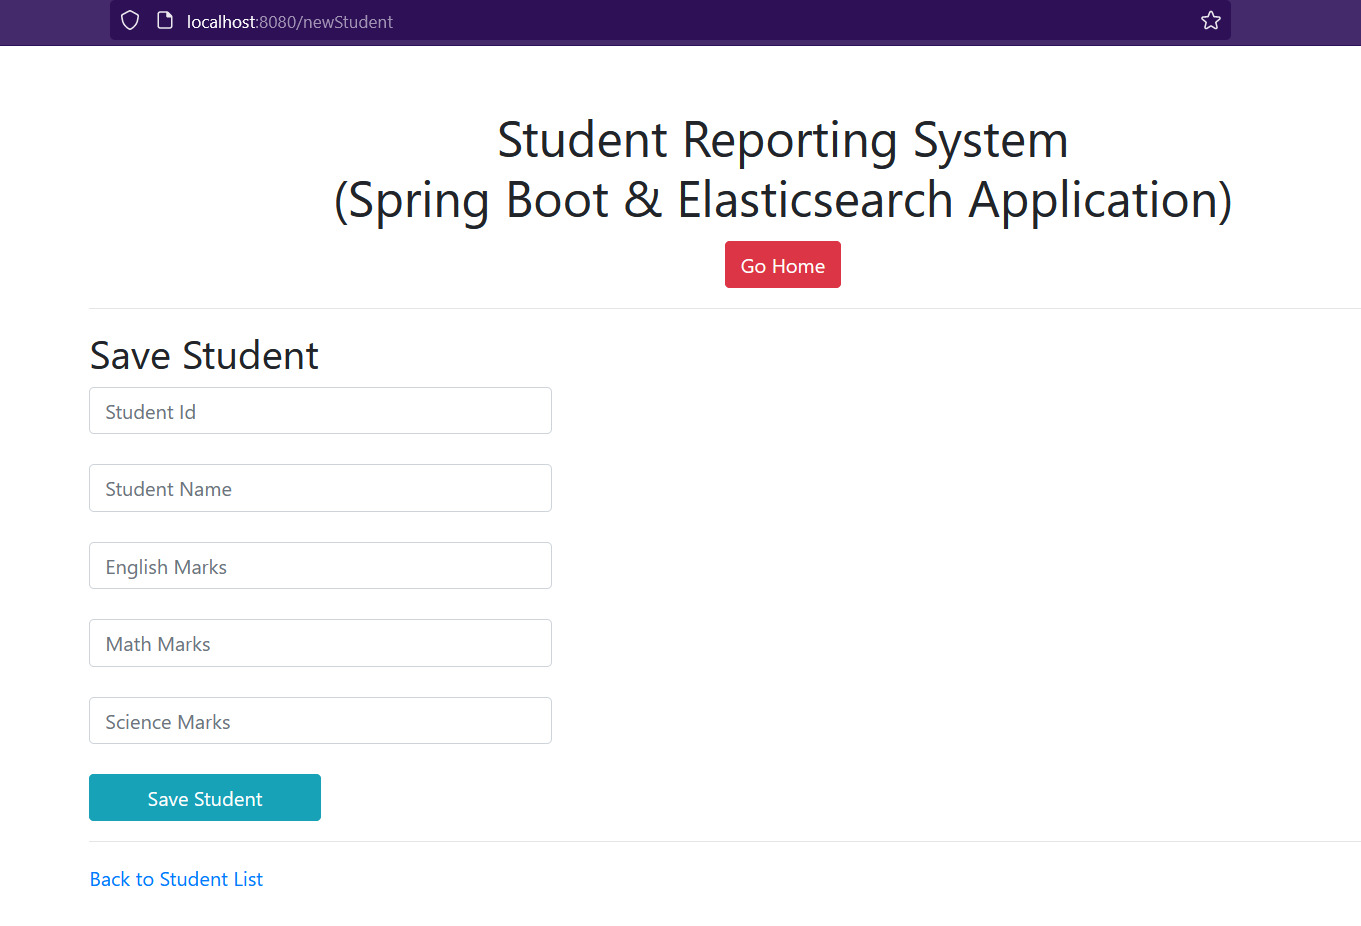
Task: Follow the Back to Student List link
Action: [176, 878]
